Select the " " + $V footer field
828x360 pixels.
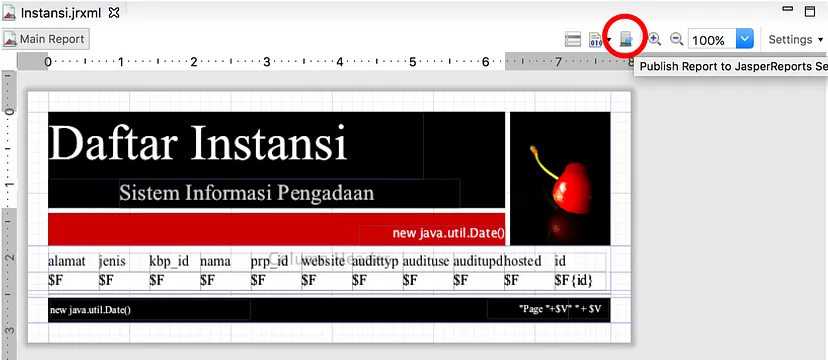point(589,310)
